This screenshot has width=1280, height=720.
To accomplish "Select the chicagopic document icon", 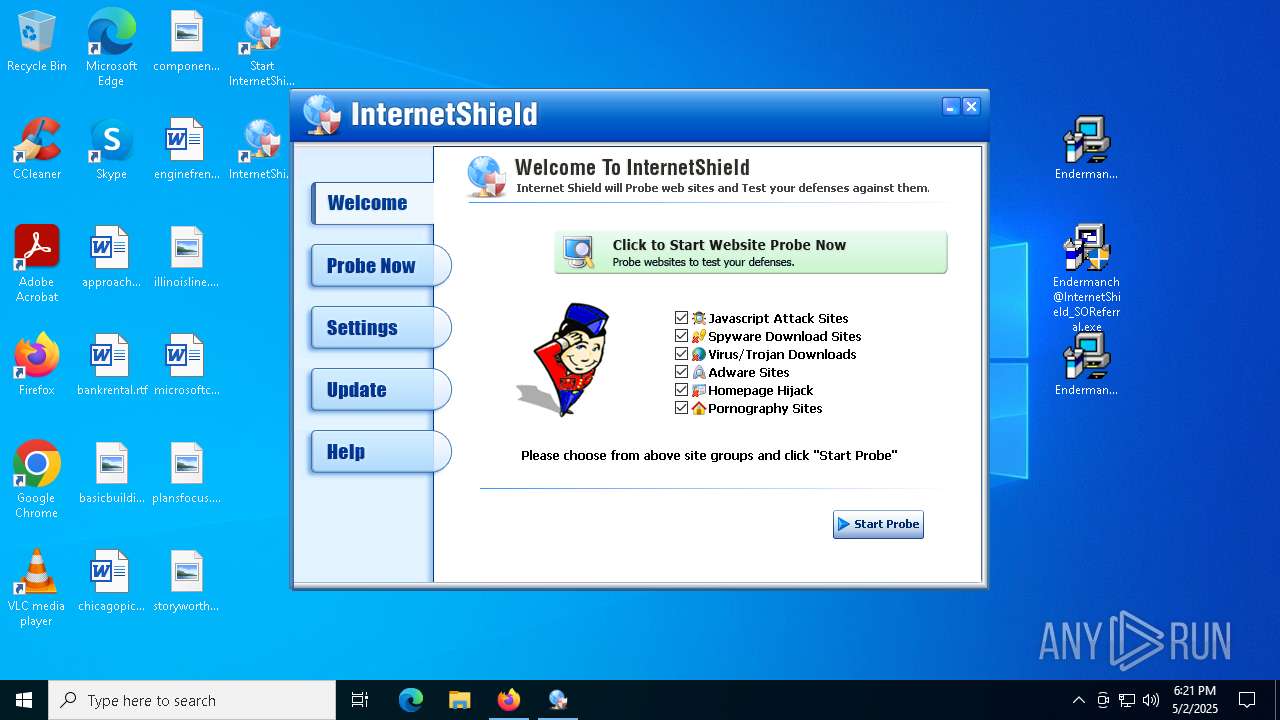I will [x=111, y=581].
